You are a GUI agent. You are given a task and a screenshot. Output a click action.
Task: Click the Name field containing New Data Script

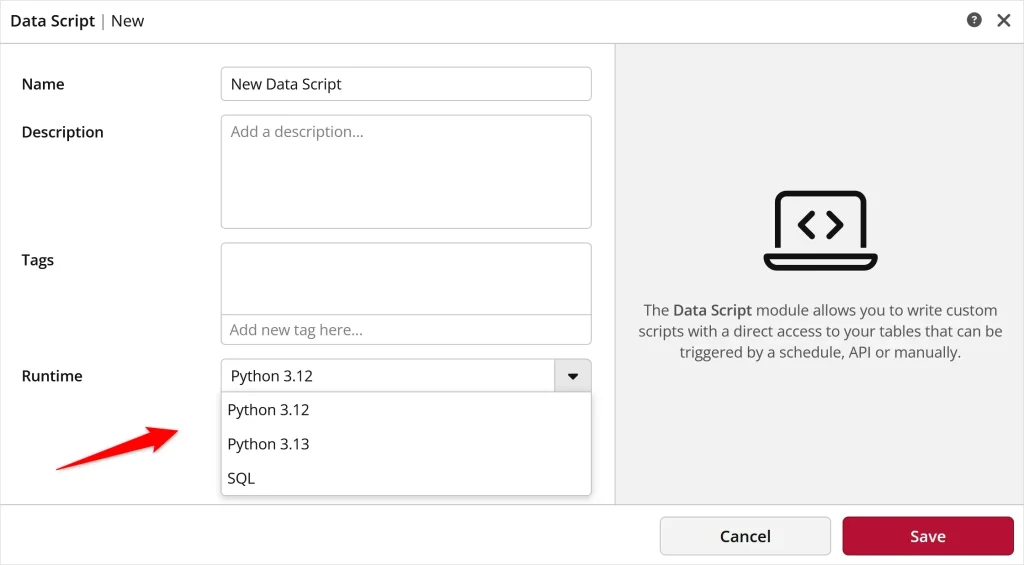[406, 84]
